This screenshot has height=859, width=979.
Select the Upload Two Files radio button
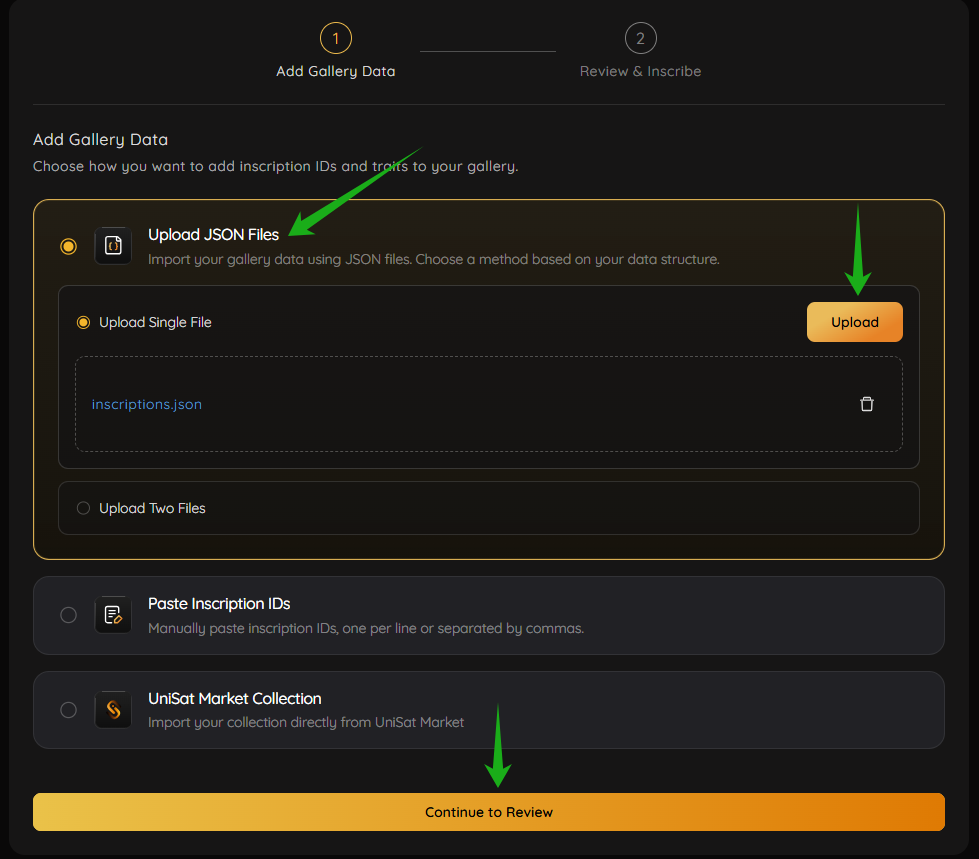pyautogui.click(x=84, y=508)
